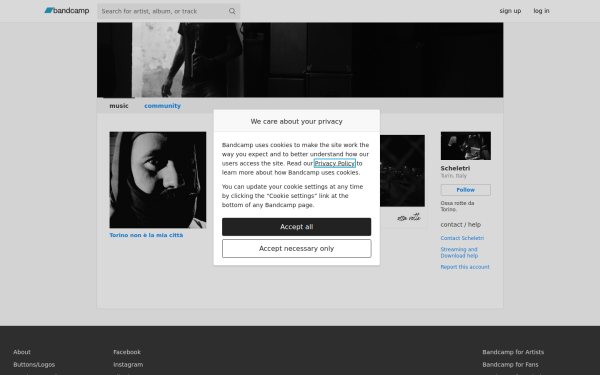Choose Accept necessary only
Viewport: 600px width, 375px height.
pos(297,249)
